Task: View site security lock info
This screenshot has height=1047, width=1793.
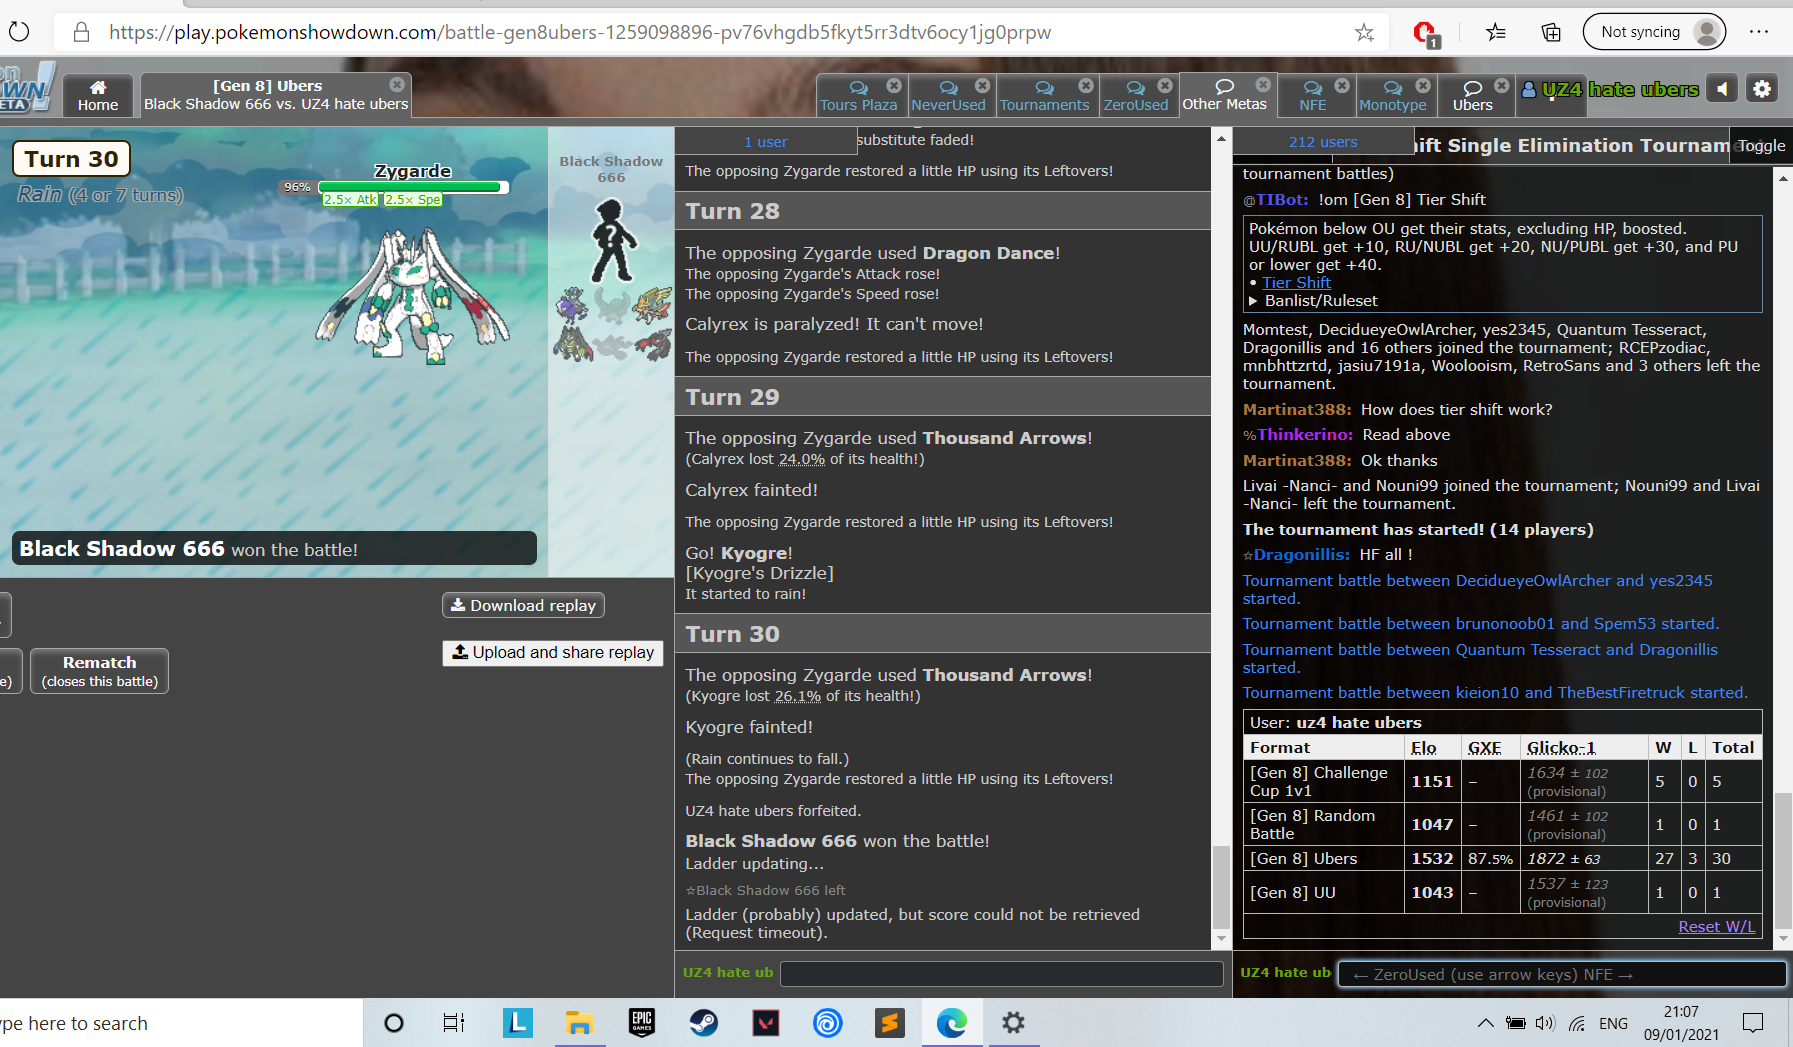Action: [82, 32]
